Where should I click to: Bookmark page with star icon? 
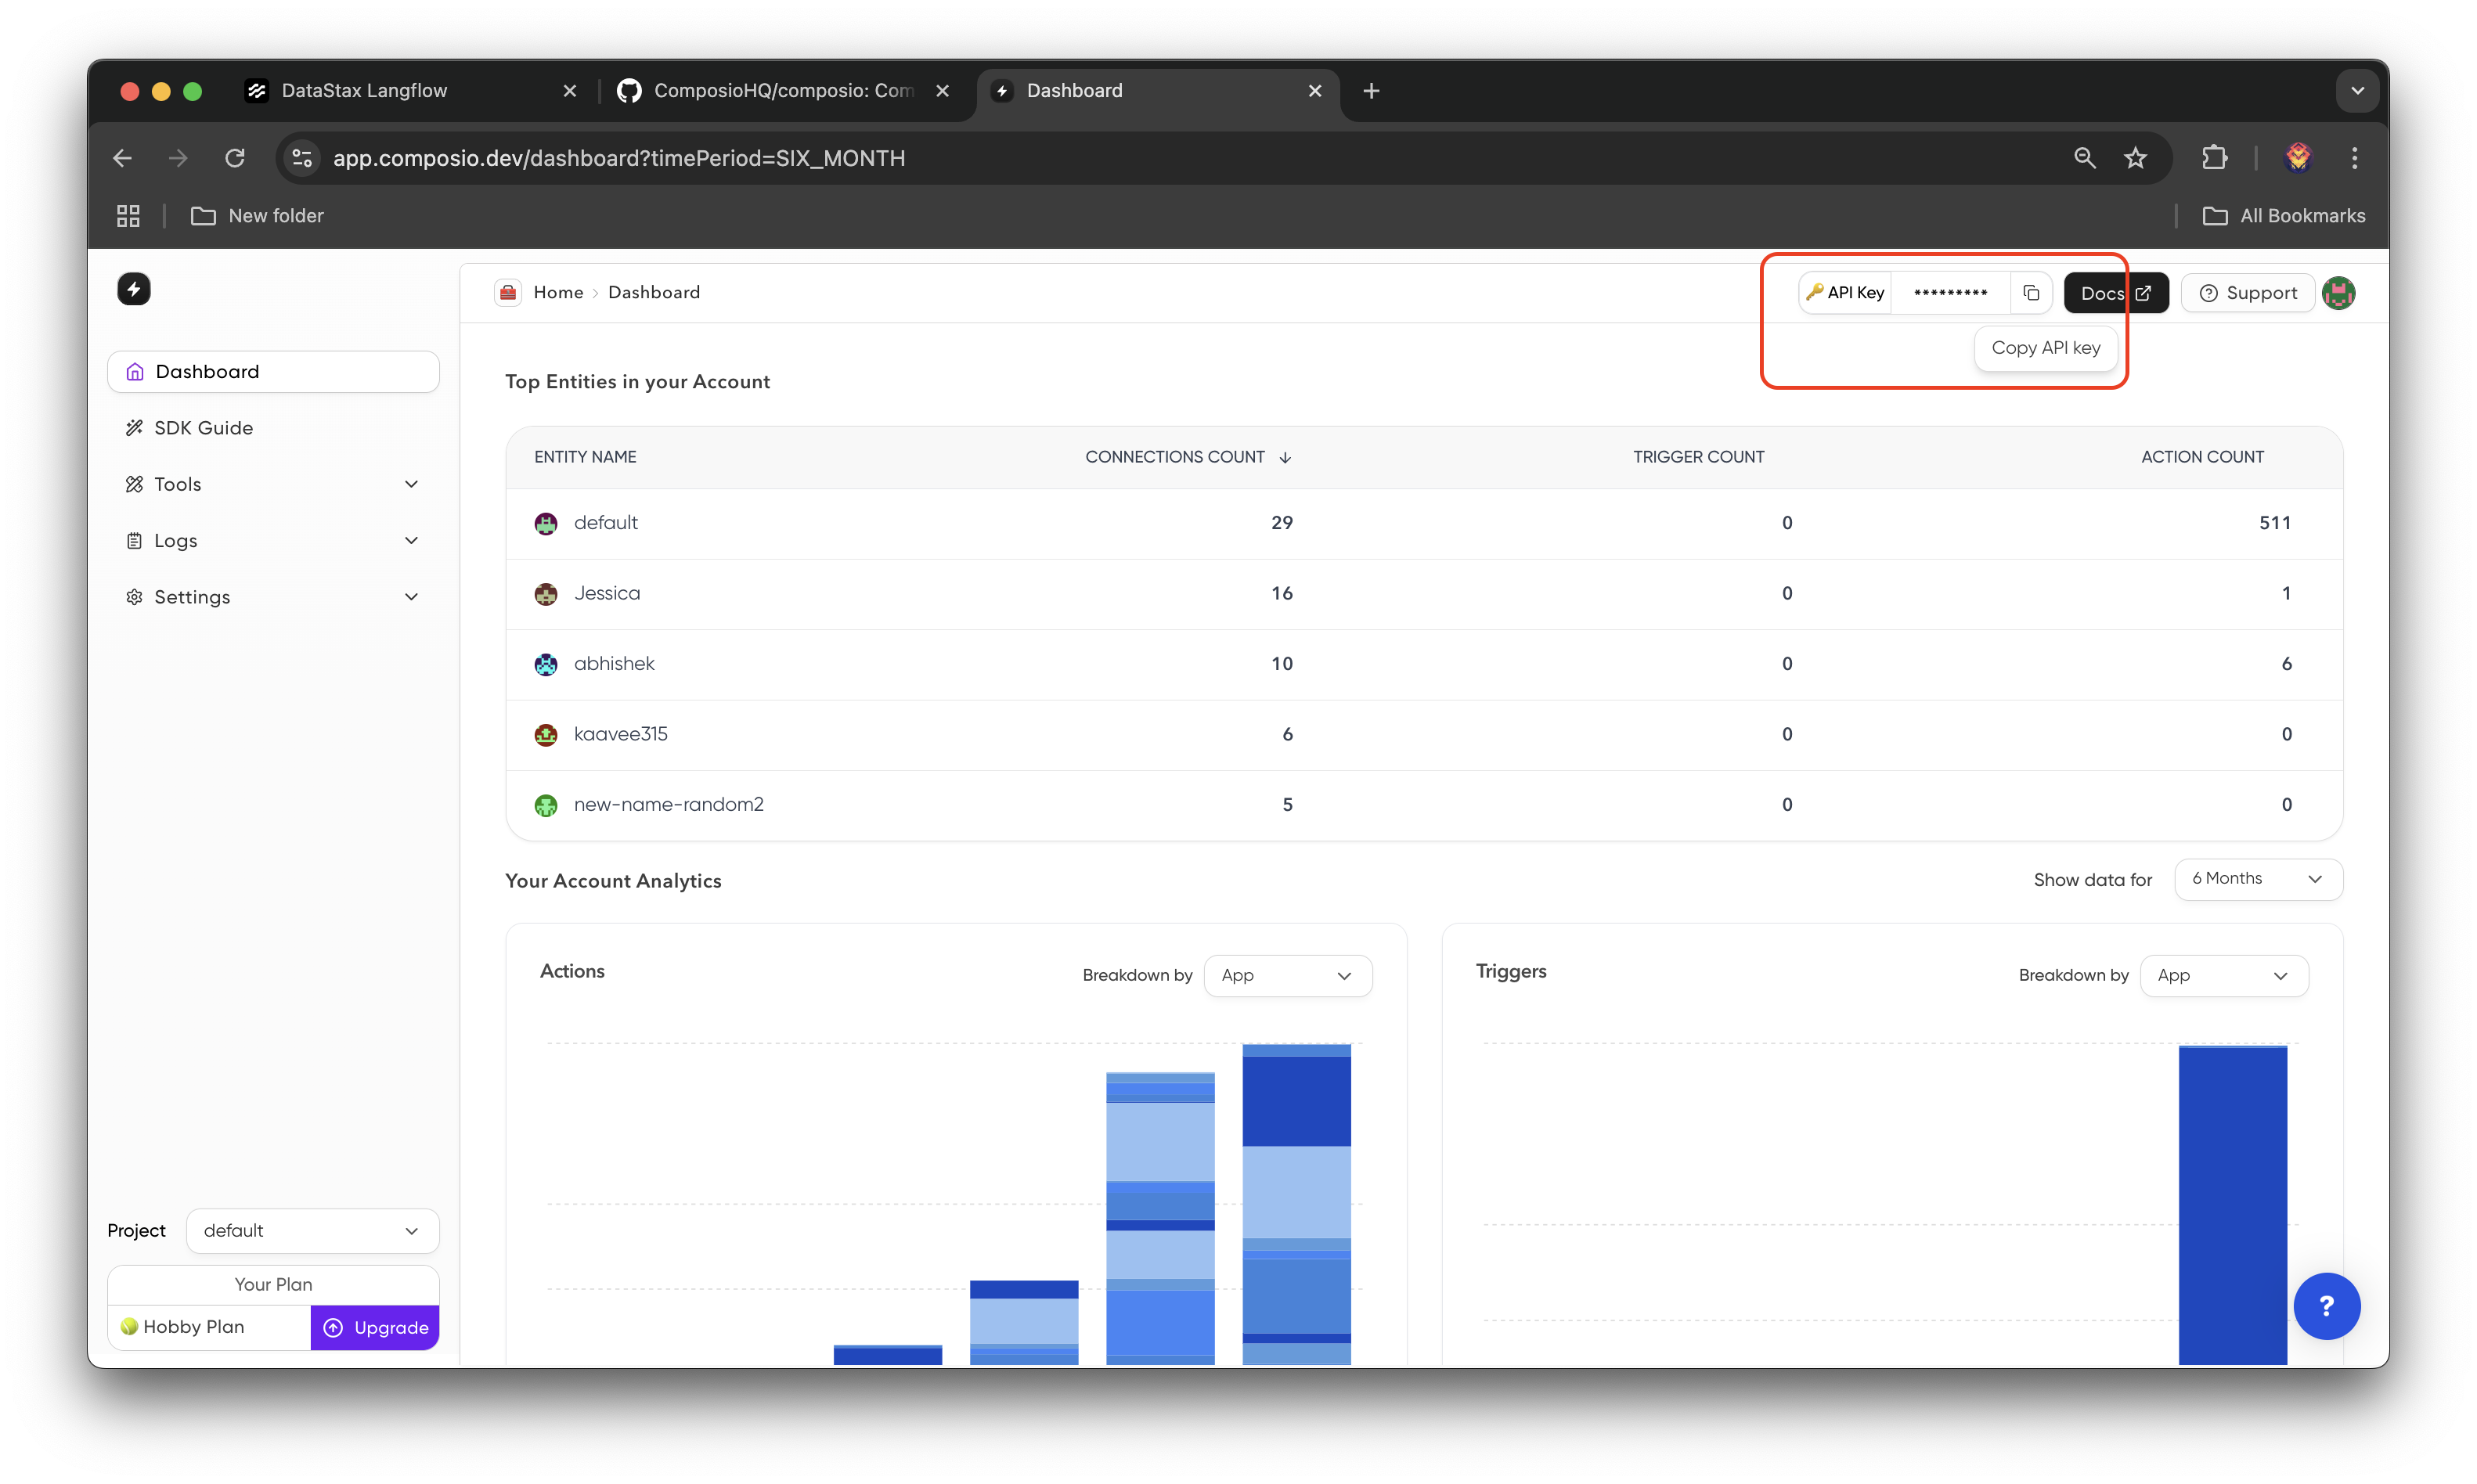click(2135, 158)
